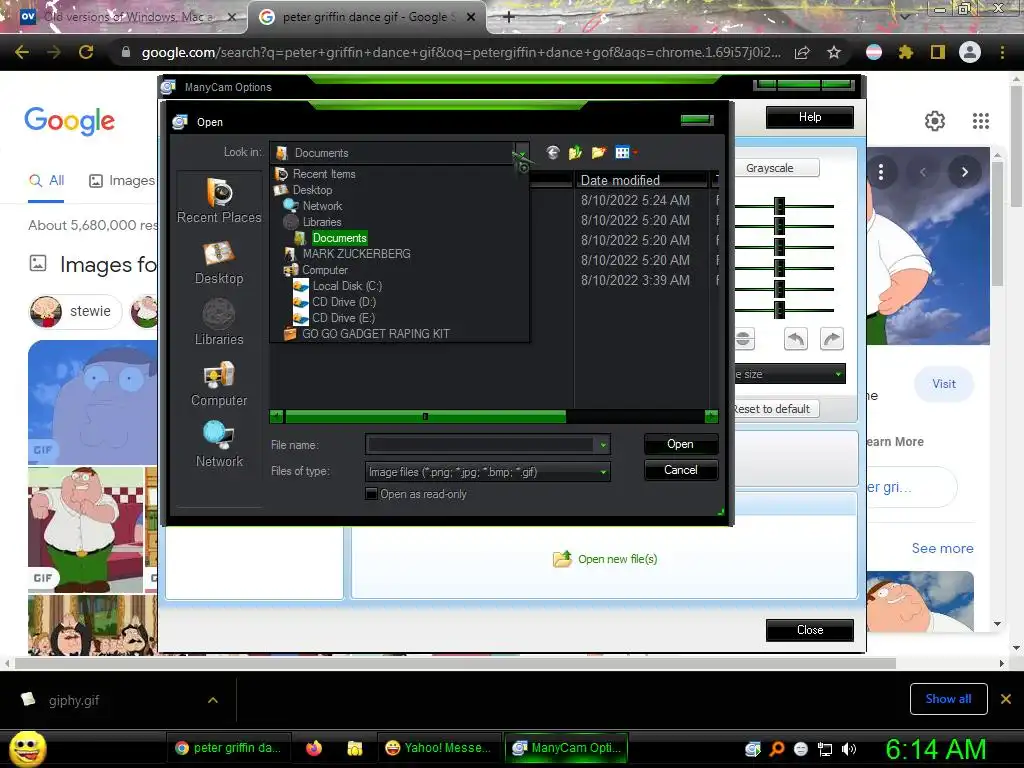Switch to the Old versions of Windows tab

tap(126, 17)
